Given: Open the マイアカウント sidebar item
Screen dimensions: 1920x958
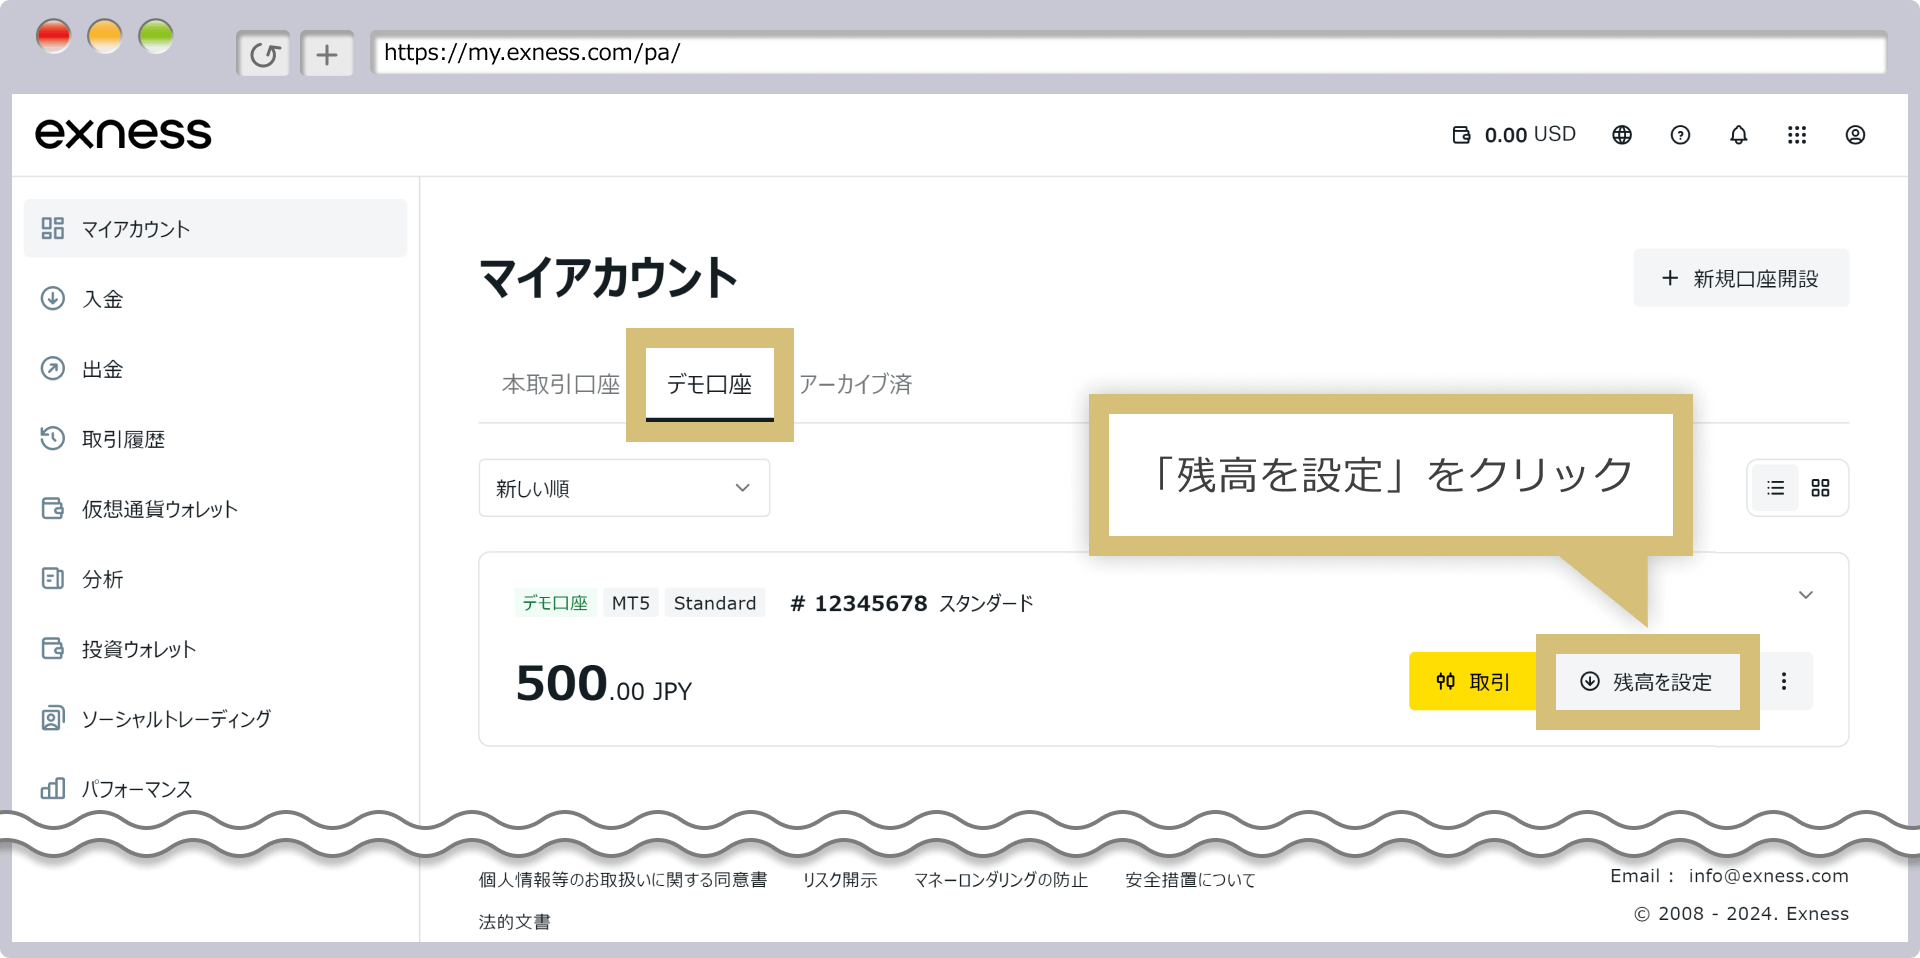Looking at the screenshot, I should tap(215, 228).
